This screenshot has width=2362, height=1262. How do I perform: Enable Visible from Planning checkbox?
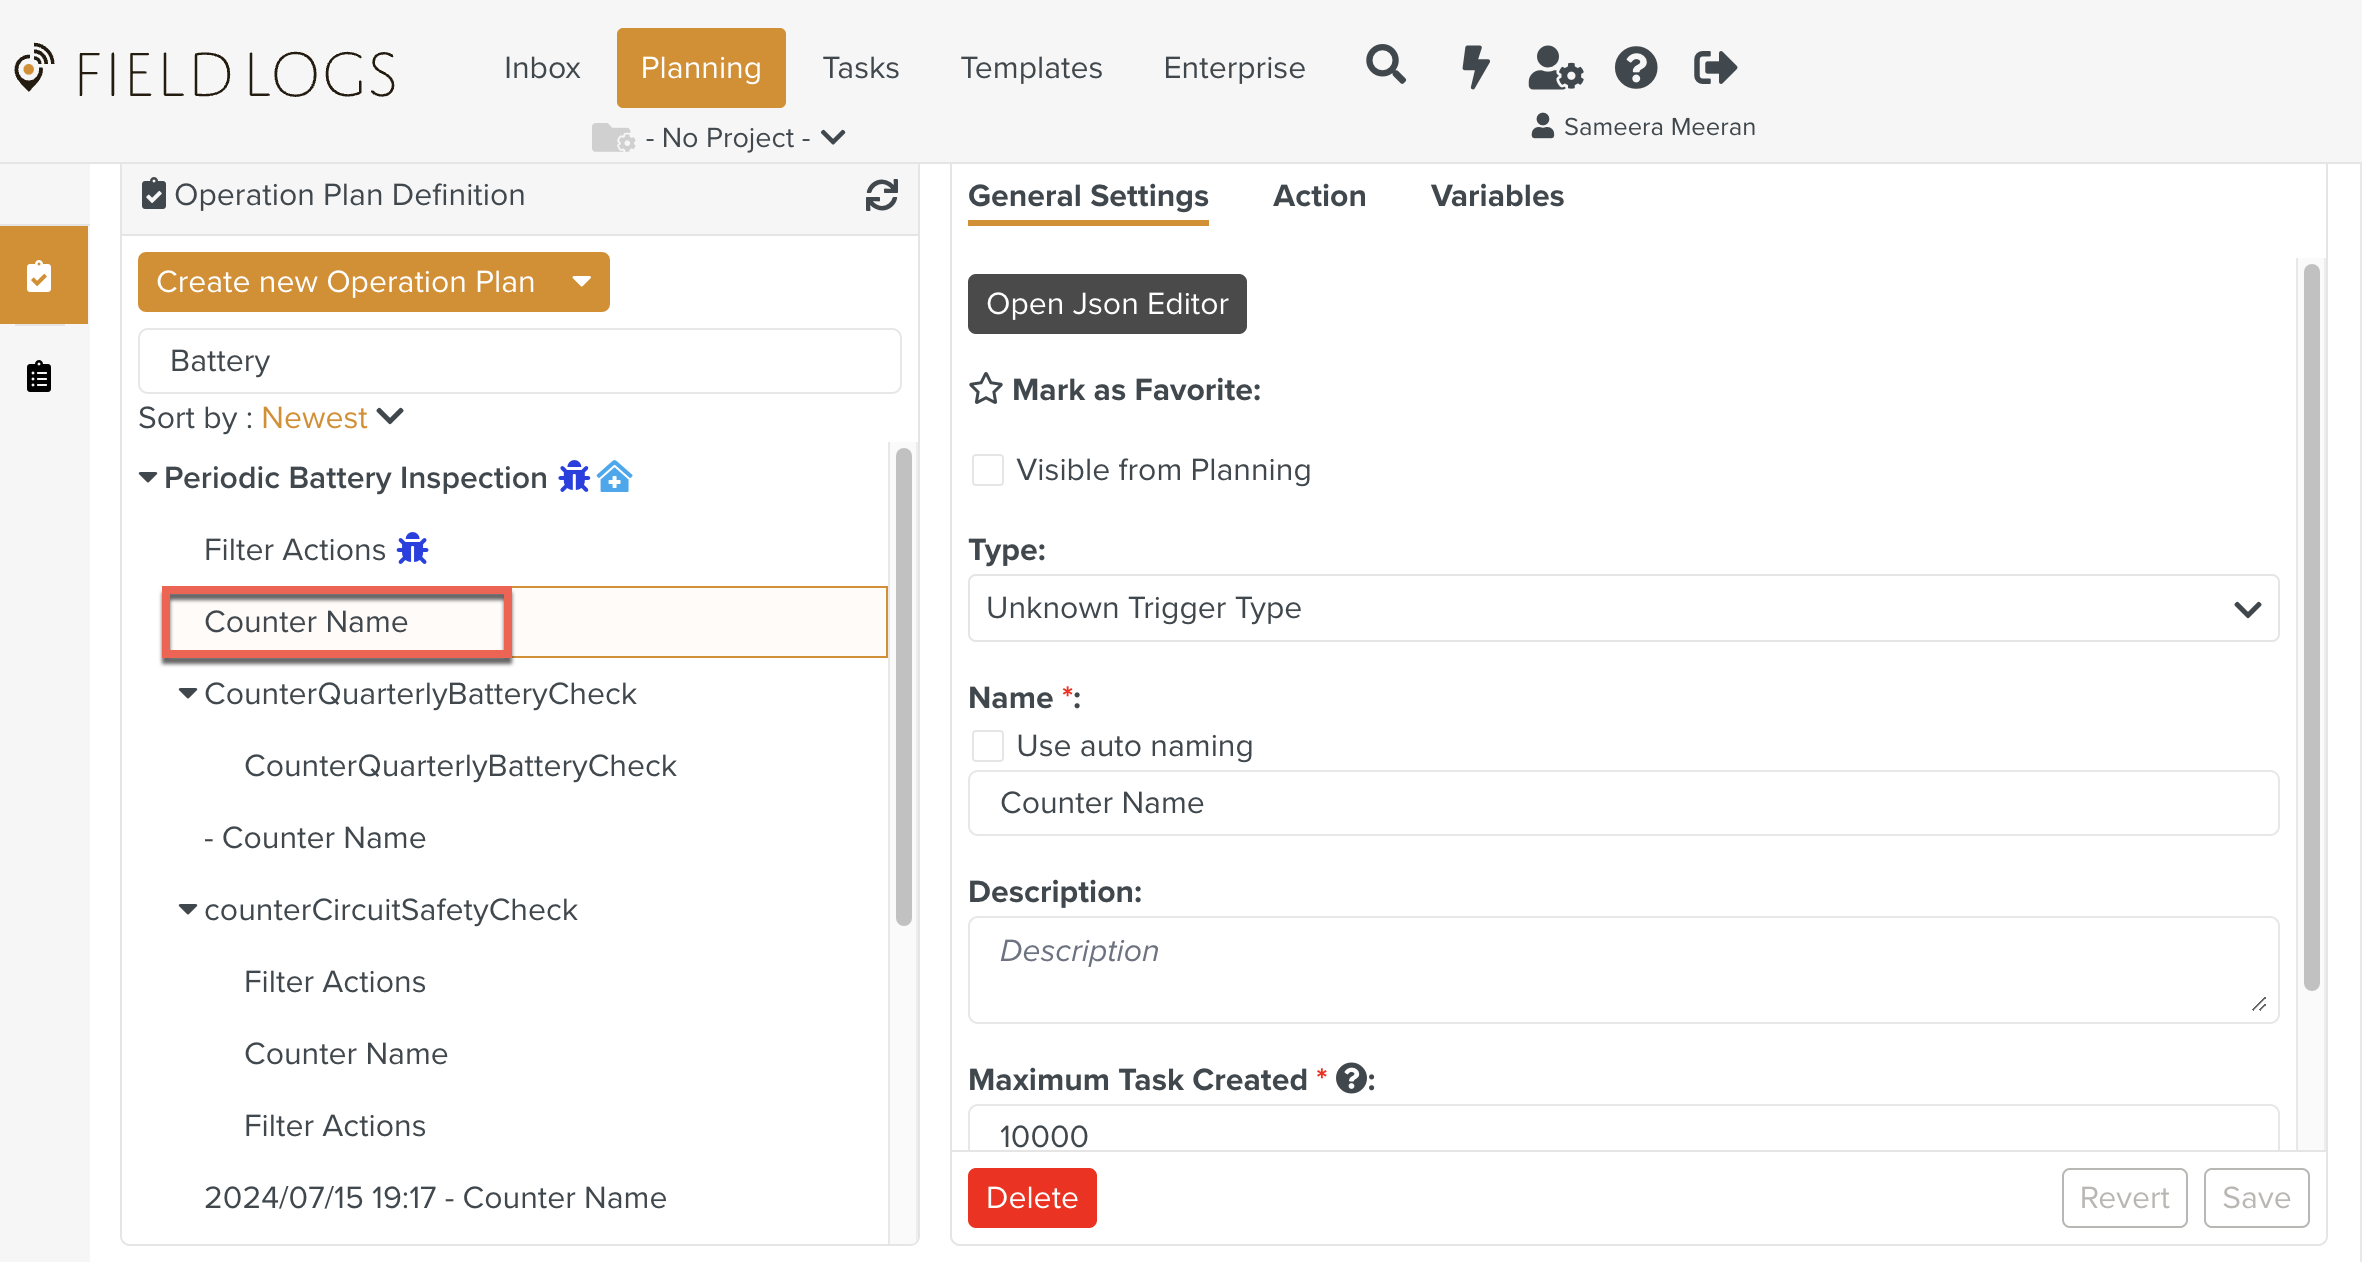click(x=988, y=470)
